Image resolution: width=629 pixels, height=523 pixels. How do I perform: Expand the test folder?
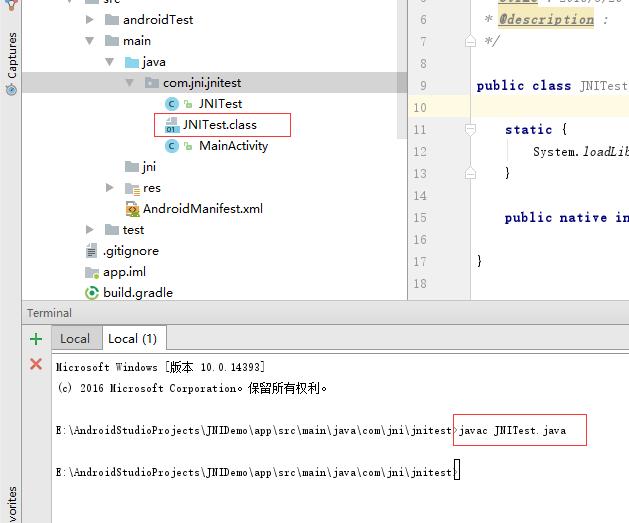[90, 229]
